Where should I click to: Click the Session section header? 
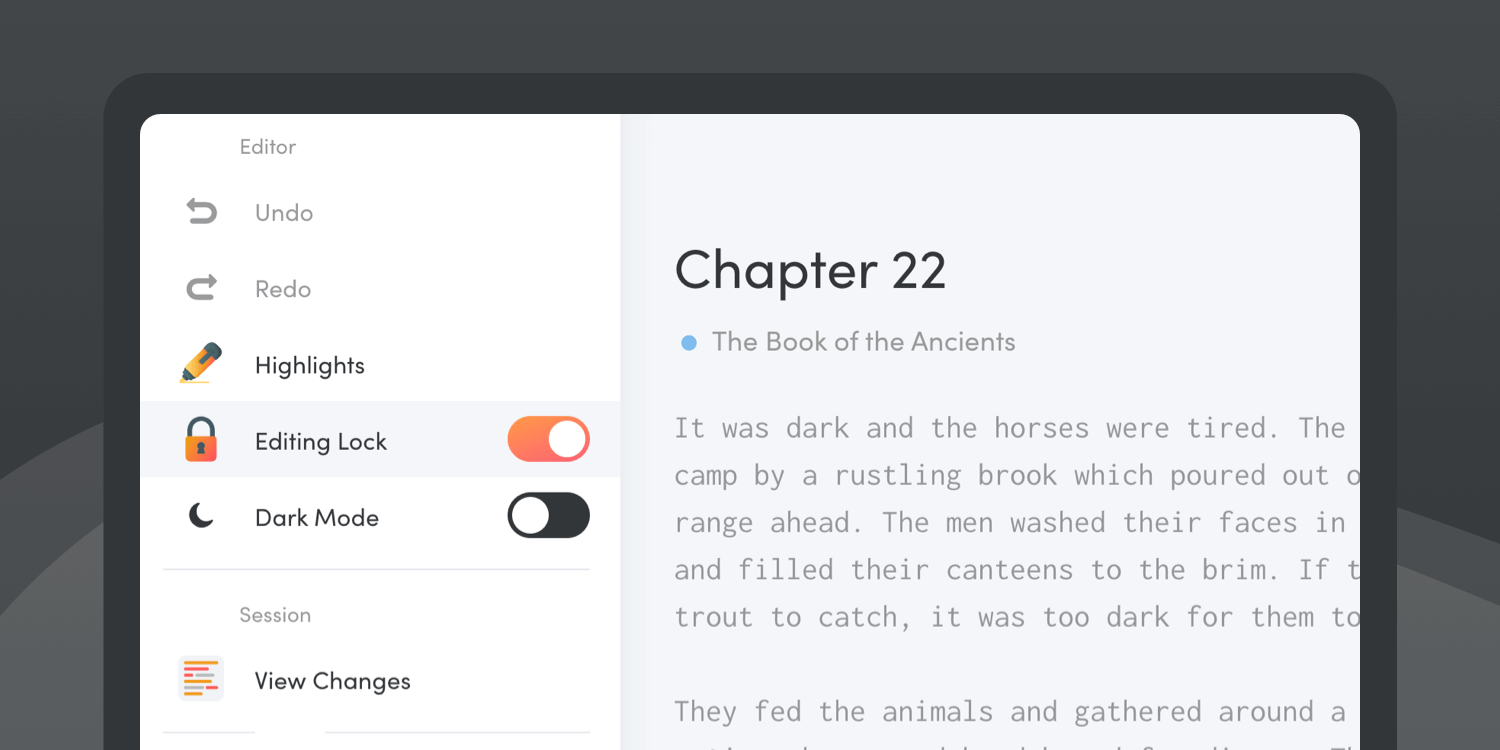275,615
